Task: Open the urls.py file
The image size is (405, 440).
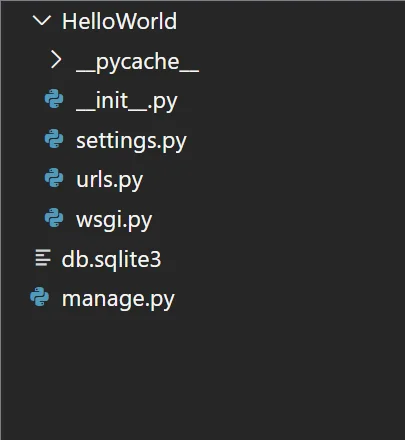Action: 109,180
